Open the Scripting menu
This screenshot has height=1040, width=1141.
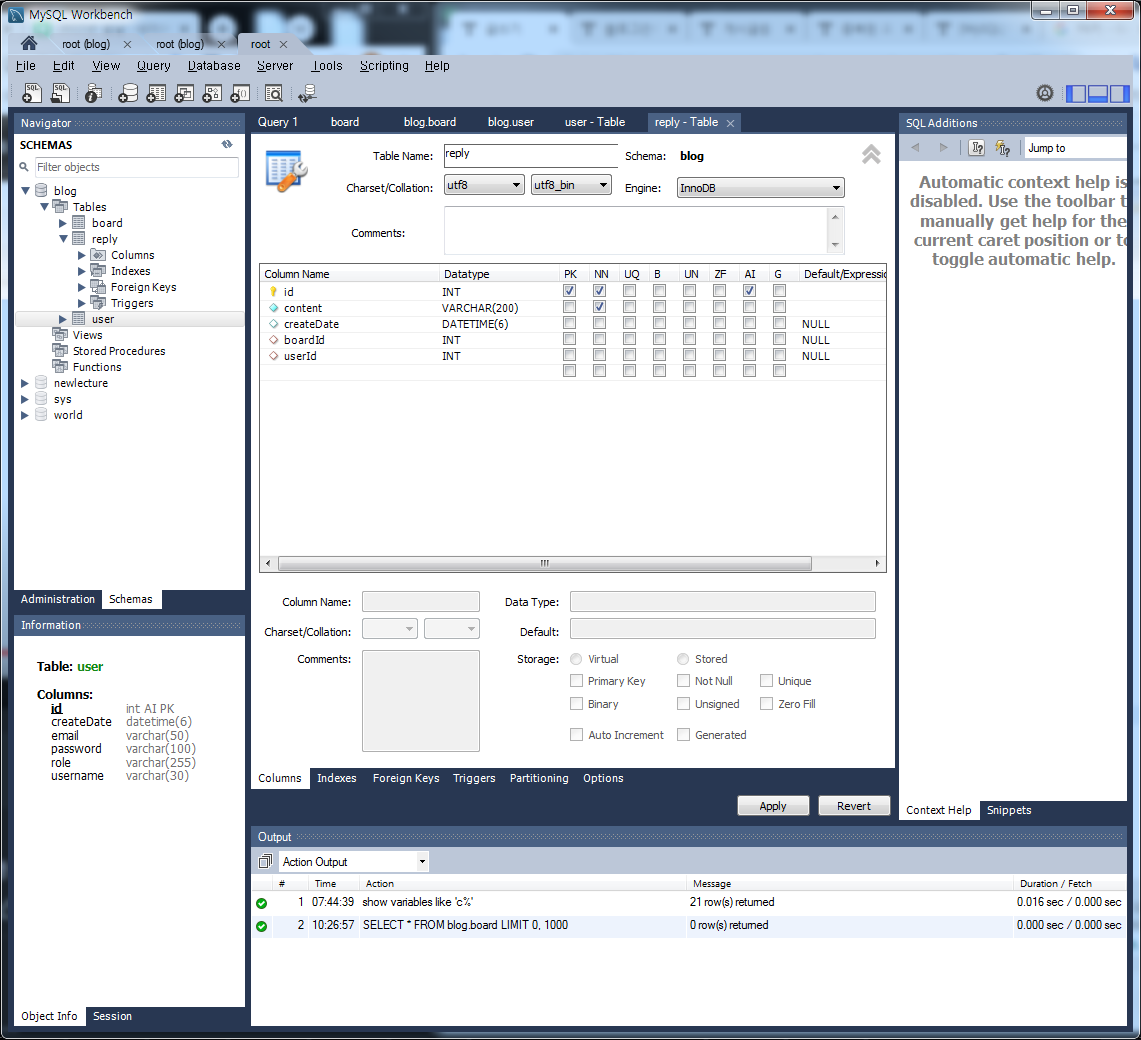pos(384,66)
